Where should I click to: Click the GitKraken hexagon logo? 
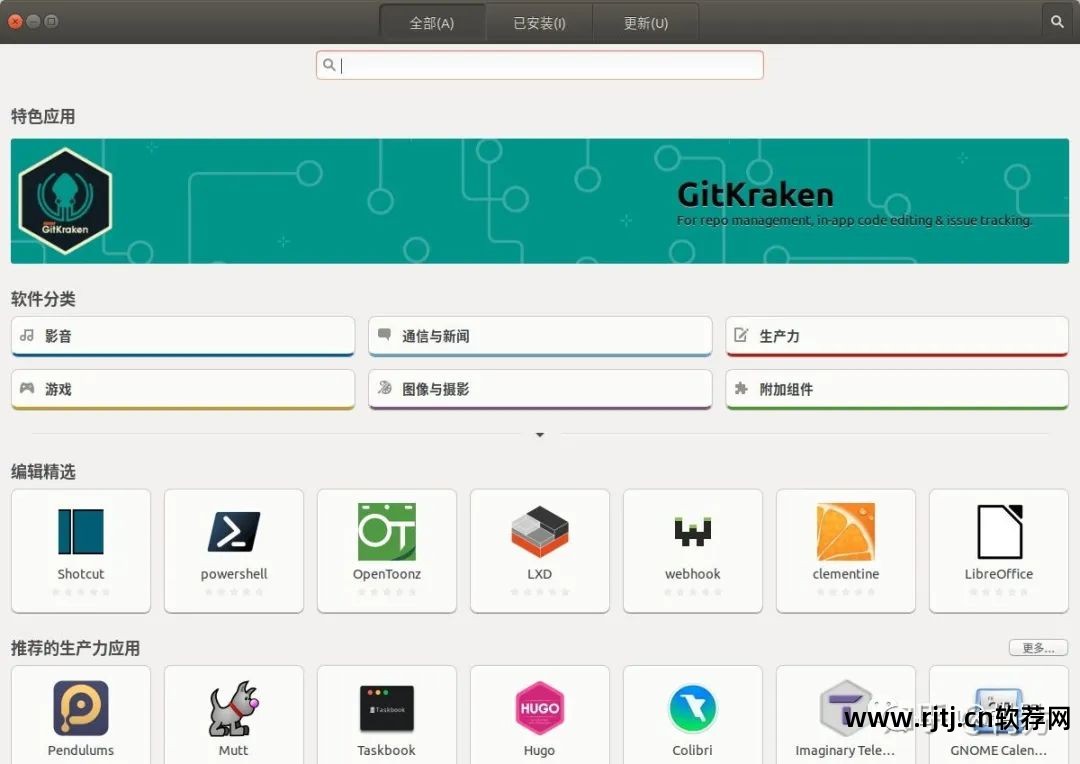coord(65,200)
